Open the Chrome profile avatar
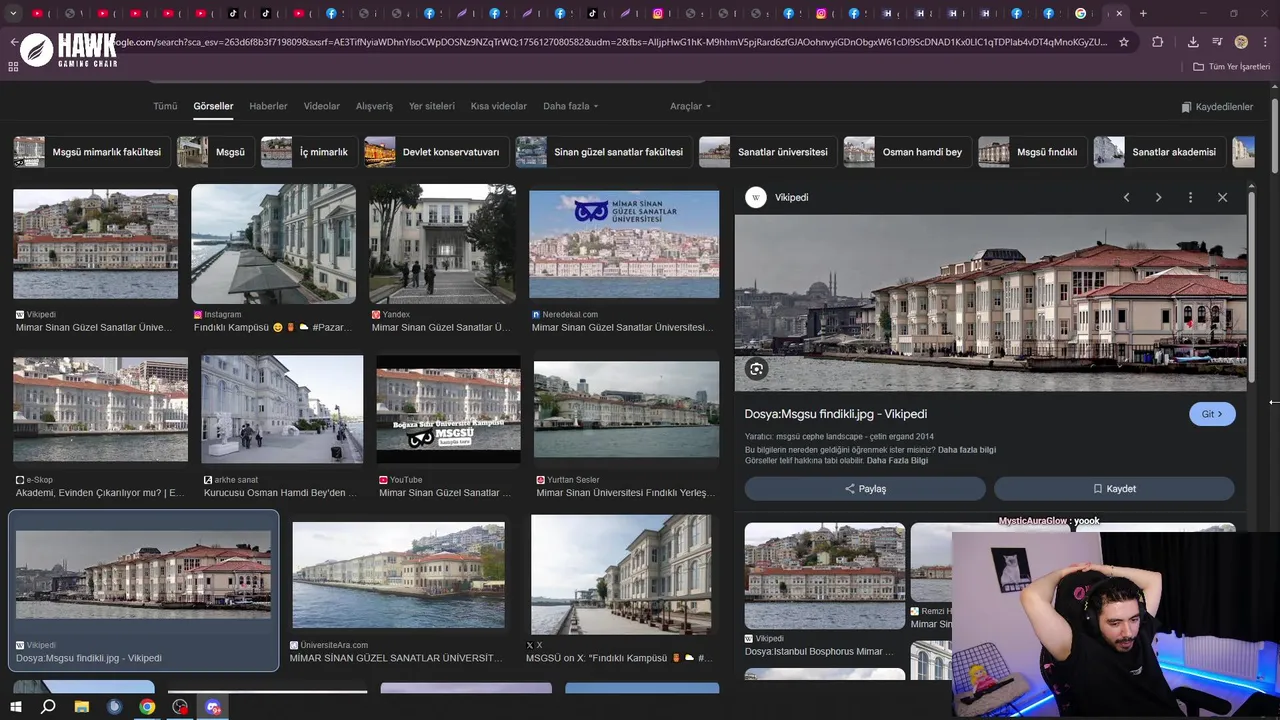The width and height of the screenshot is (1280, 720). tap(1241, 42)
